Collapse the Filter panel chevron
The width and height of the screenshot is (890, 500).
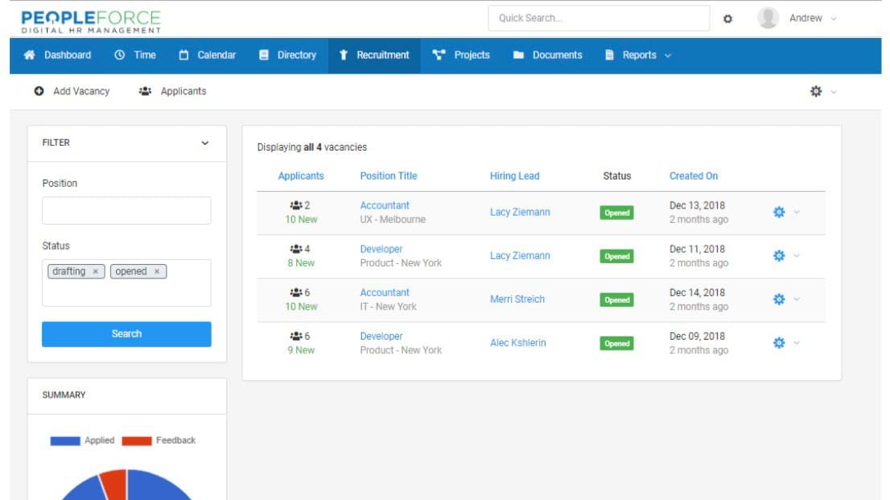point(205,143)
